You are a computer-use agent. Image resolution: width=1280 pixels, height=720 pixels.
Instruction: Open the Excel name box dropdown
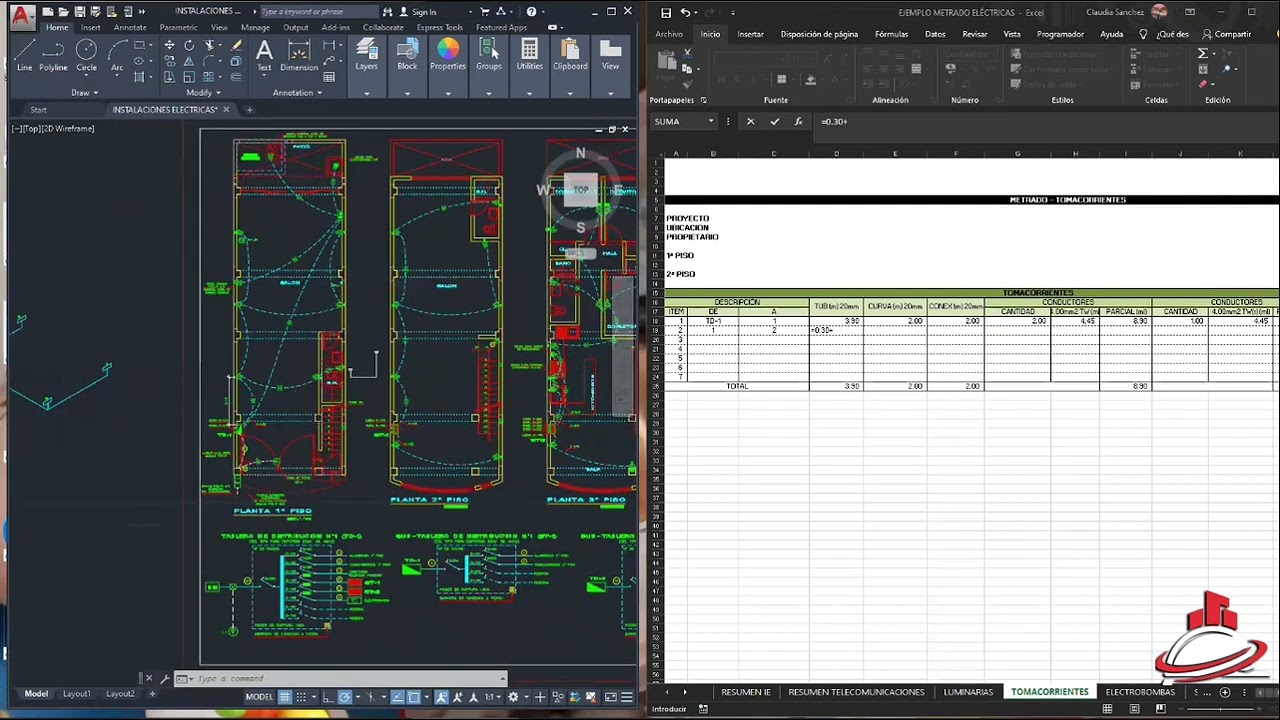pyautogui.click(x=711, y=121)
